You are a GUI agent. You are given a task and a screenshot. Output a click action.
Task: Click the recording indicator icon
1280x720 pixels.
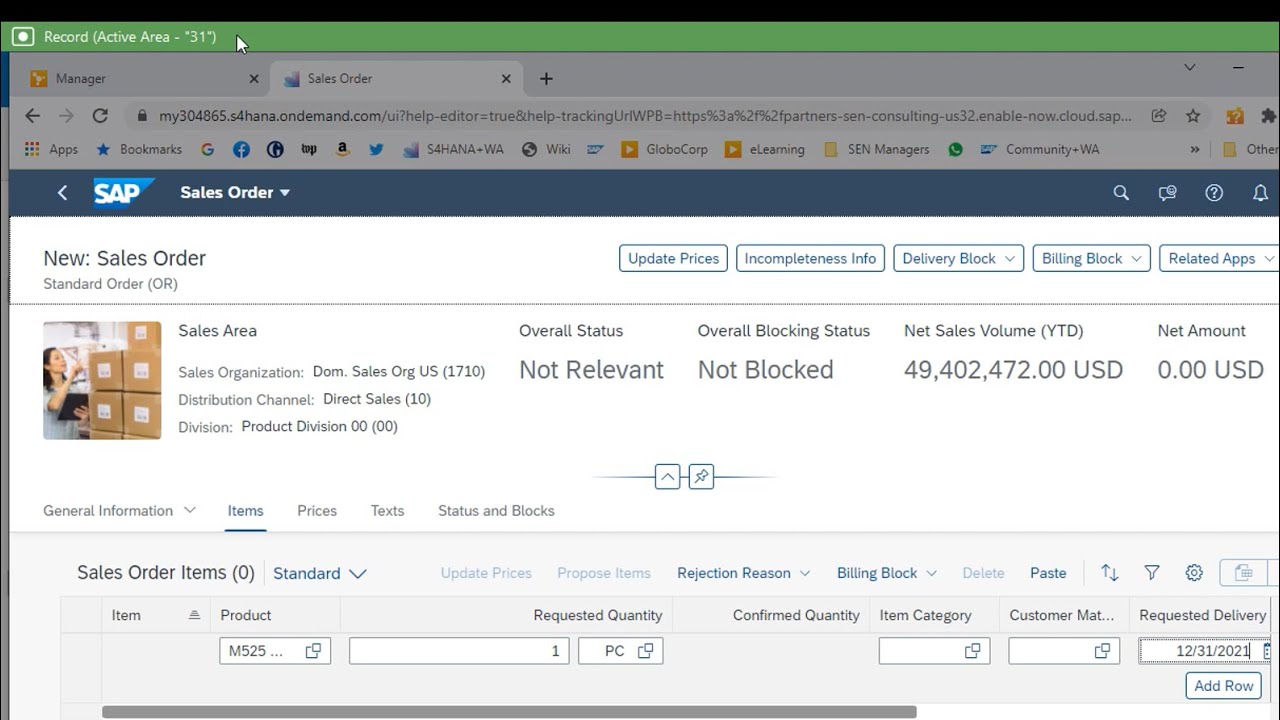22,37
